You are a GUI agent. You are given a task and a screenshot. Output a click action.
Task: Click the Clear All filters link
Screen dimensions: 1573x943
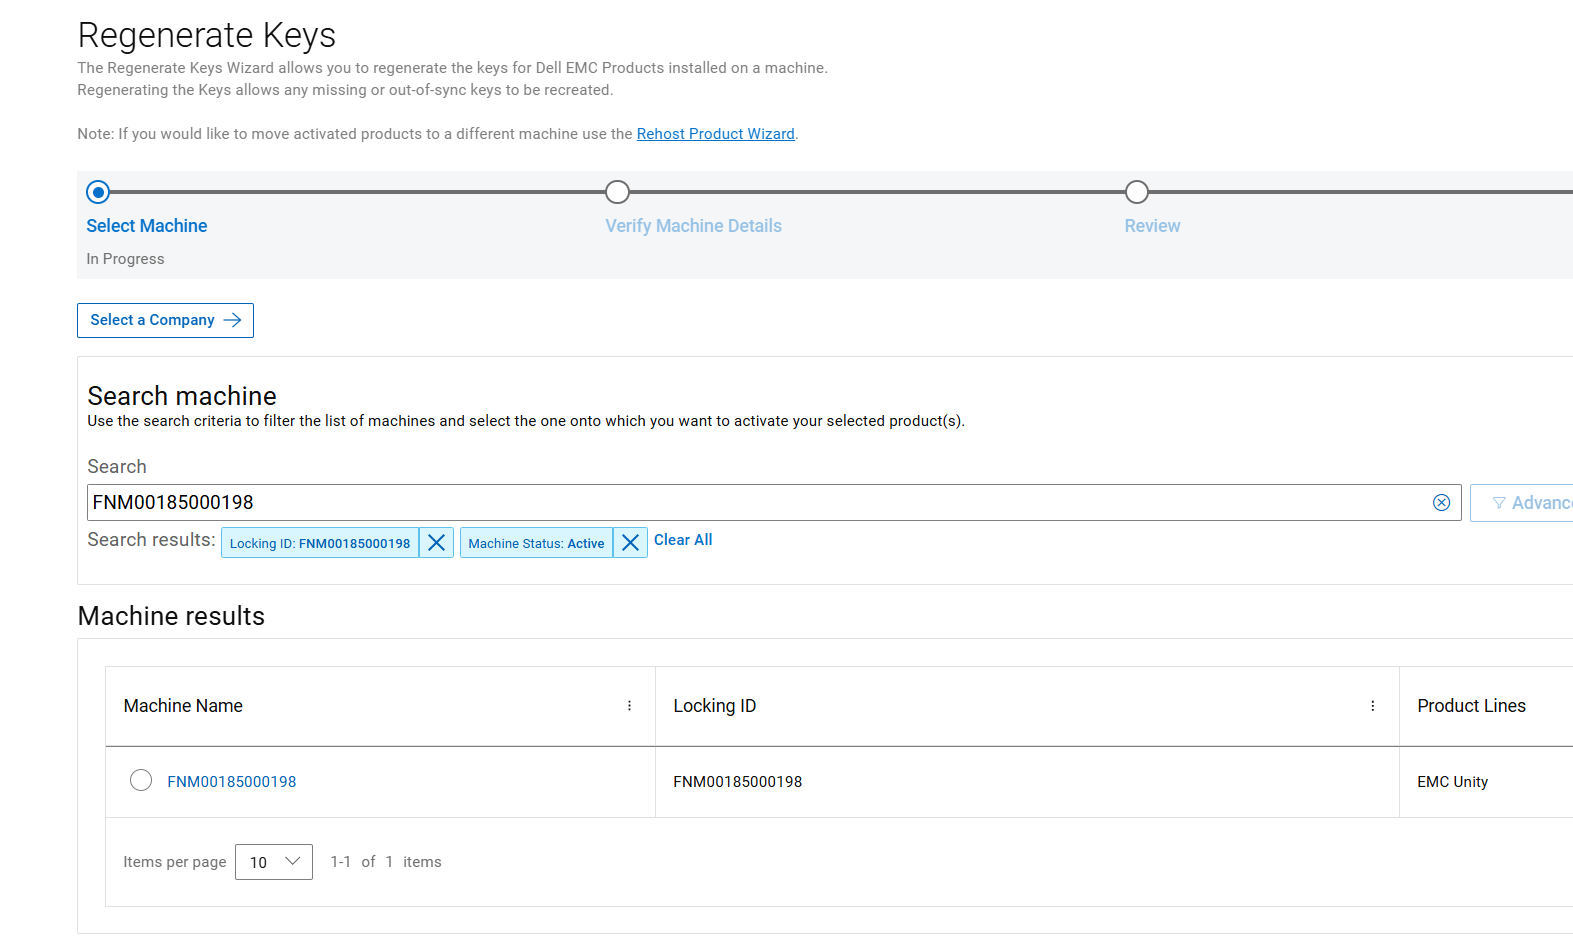tap(683, 540)
